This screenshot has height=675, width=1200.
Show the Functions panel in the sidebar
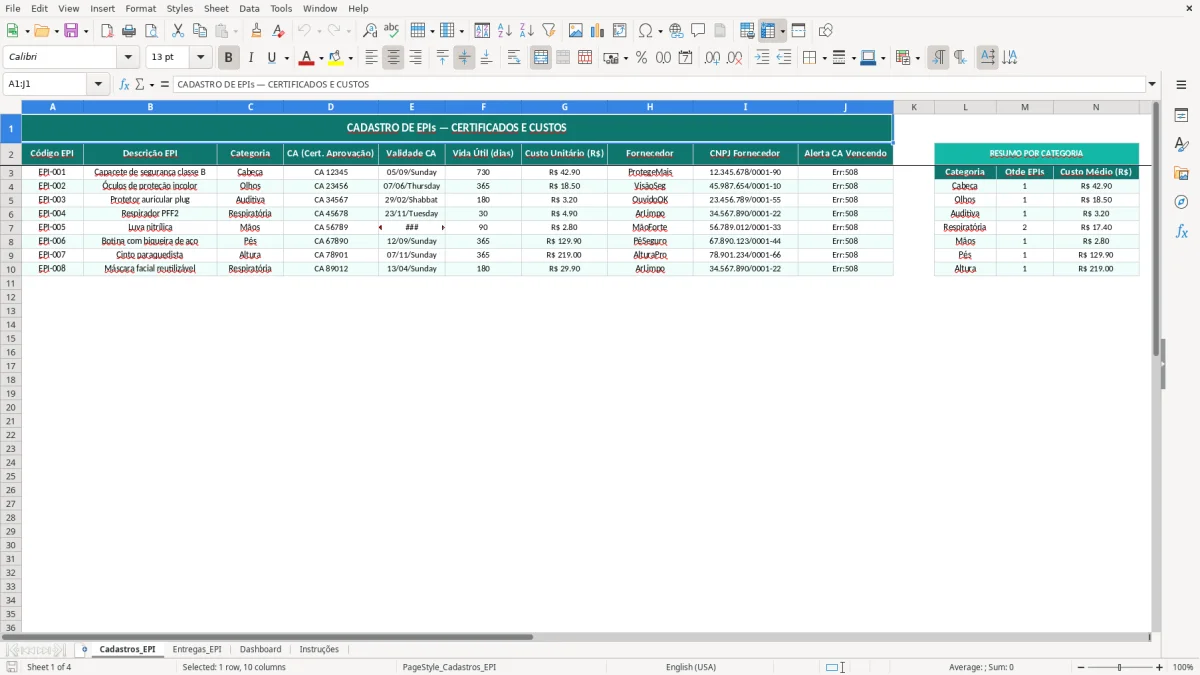[x=1183, y=230]
